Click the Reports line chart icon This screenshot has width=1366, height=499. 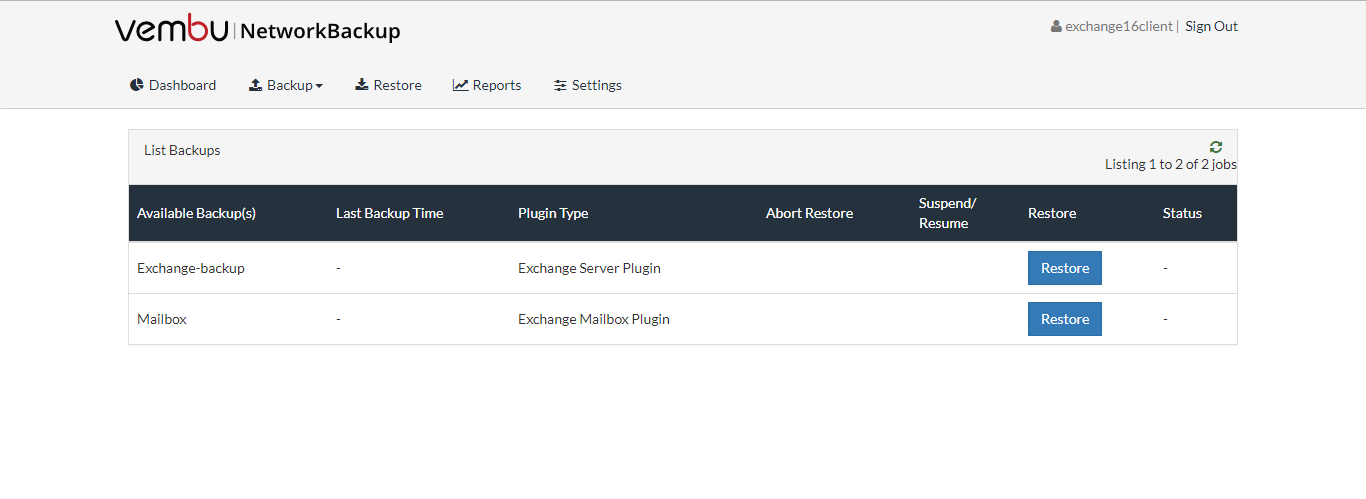pos(461,85)
